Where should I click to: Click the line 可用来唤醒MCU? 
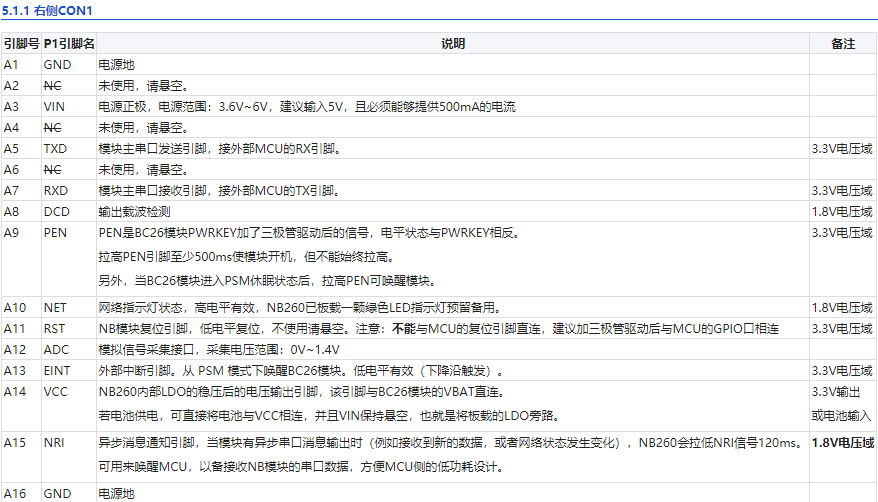pyautogui.click(x=301, y=467)
